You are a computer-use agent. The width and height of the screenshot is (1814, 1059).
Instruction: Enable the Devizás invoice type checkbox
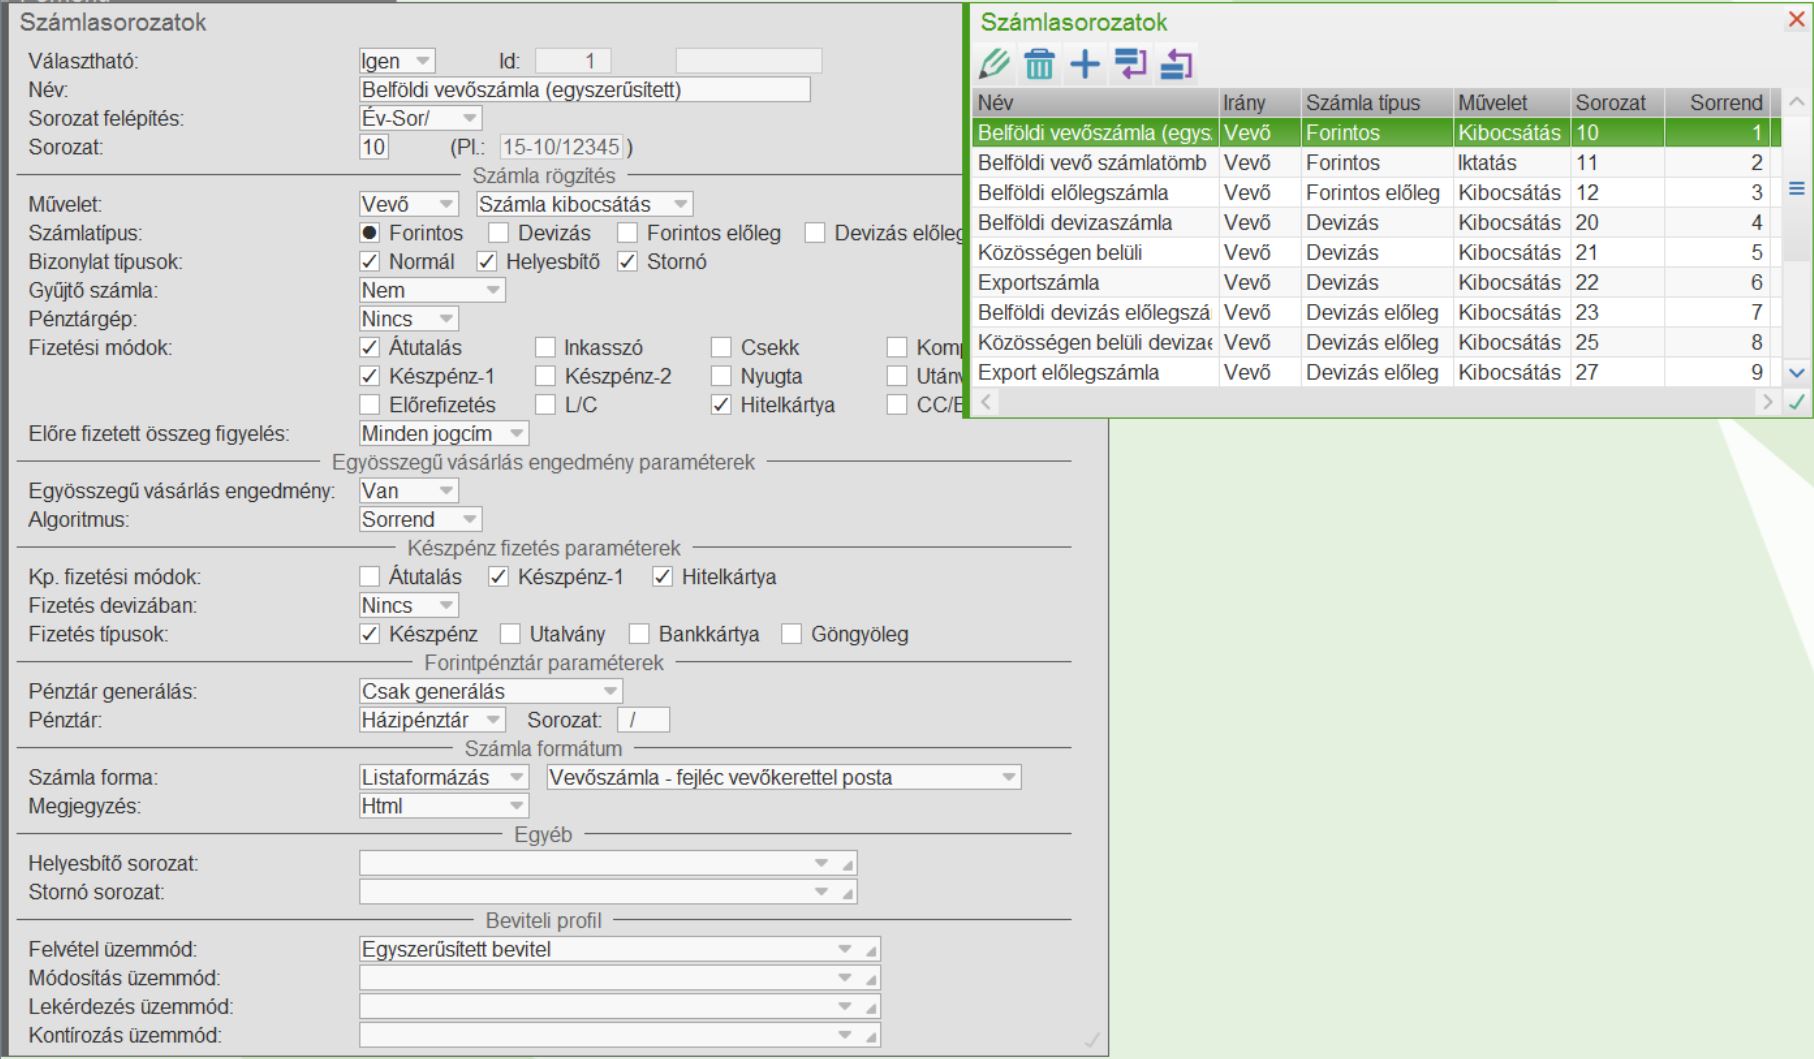click(x=499, y=233)
